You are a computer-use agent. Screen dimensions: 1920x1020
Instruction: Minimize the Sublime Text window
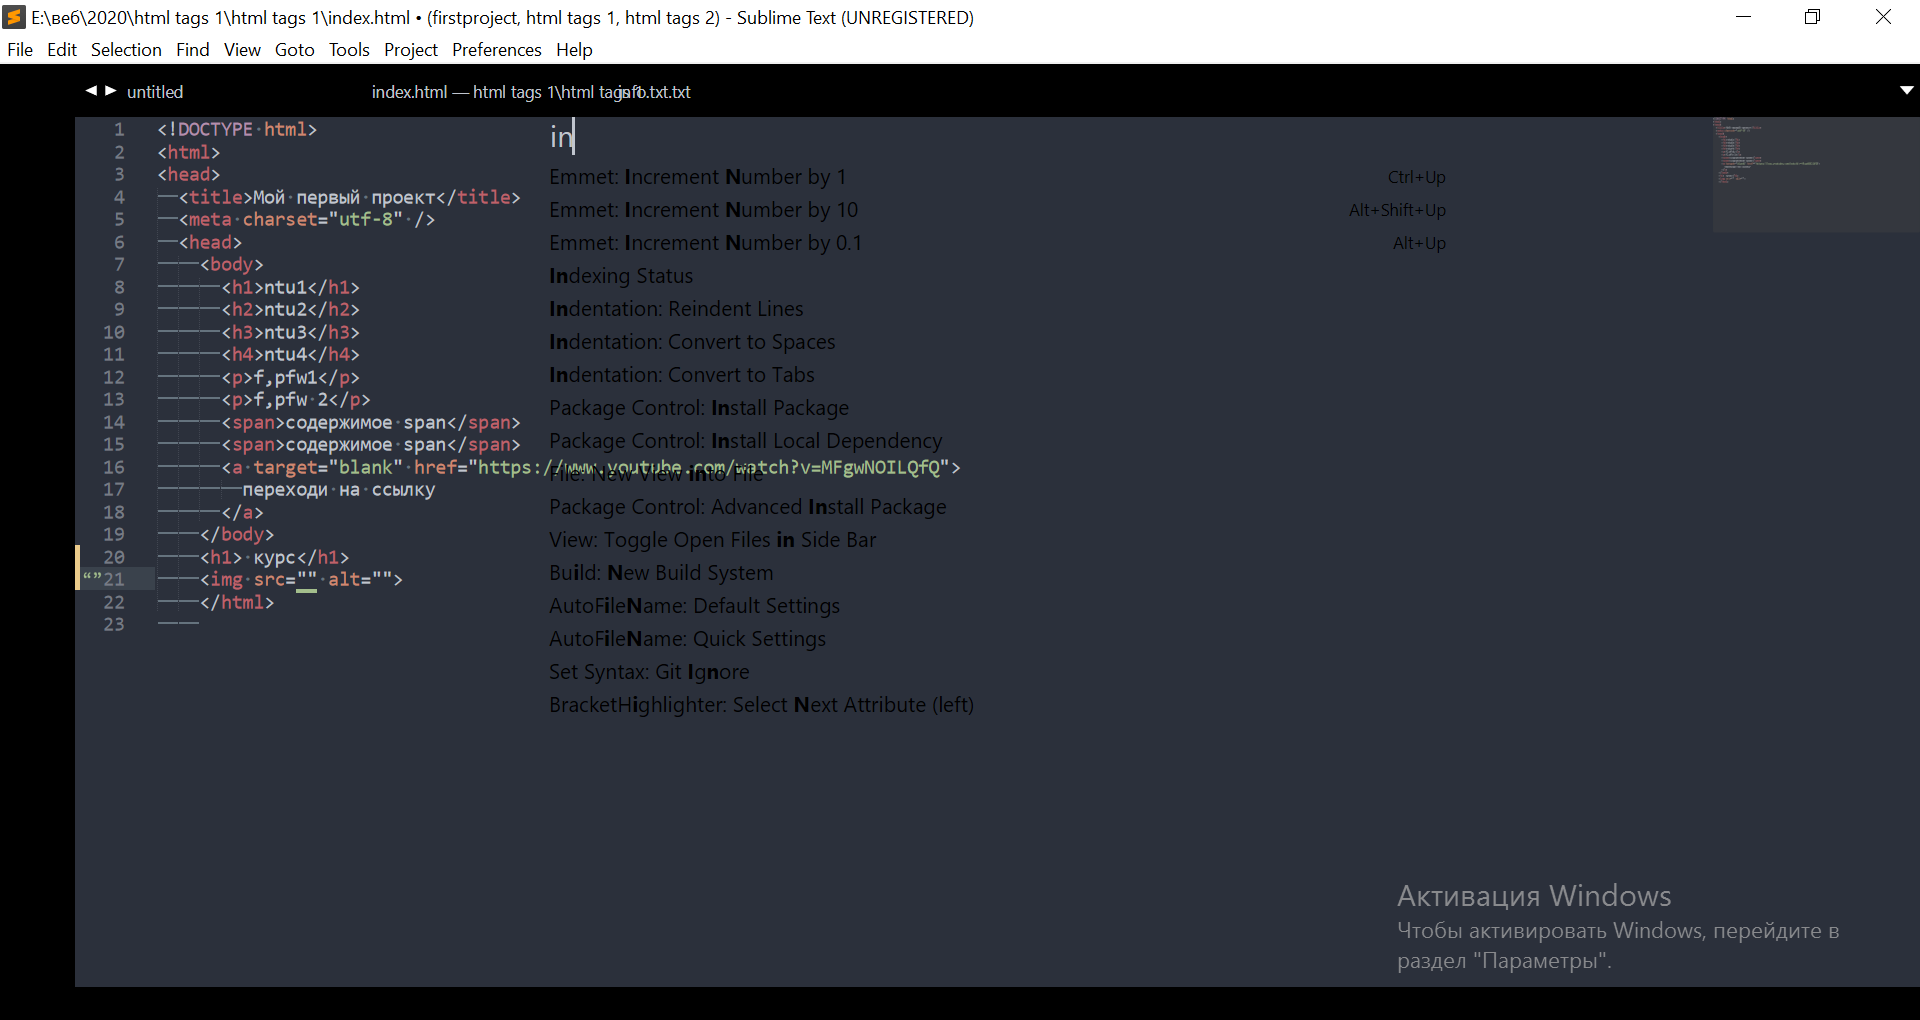pyautogui.click(x=1743, y=17)
